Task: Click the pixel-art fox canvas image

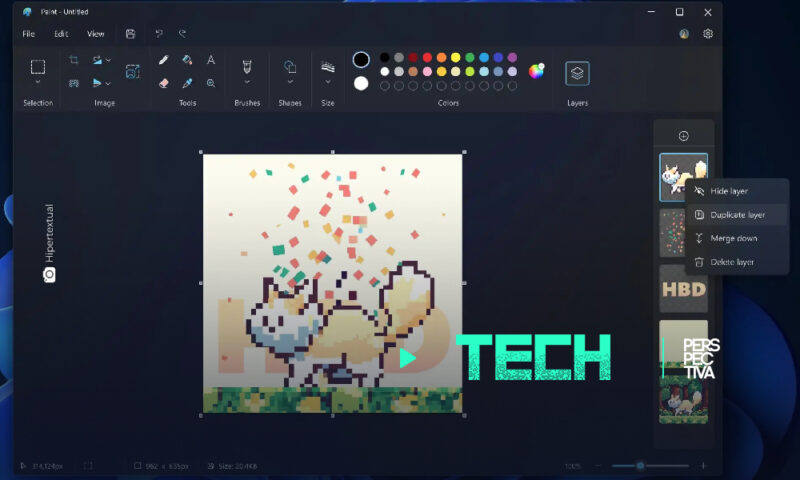Action: (x=333, y=284)
